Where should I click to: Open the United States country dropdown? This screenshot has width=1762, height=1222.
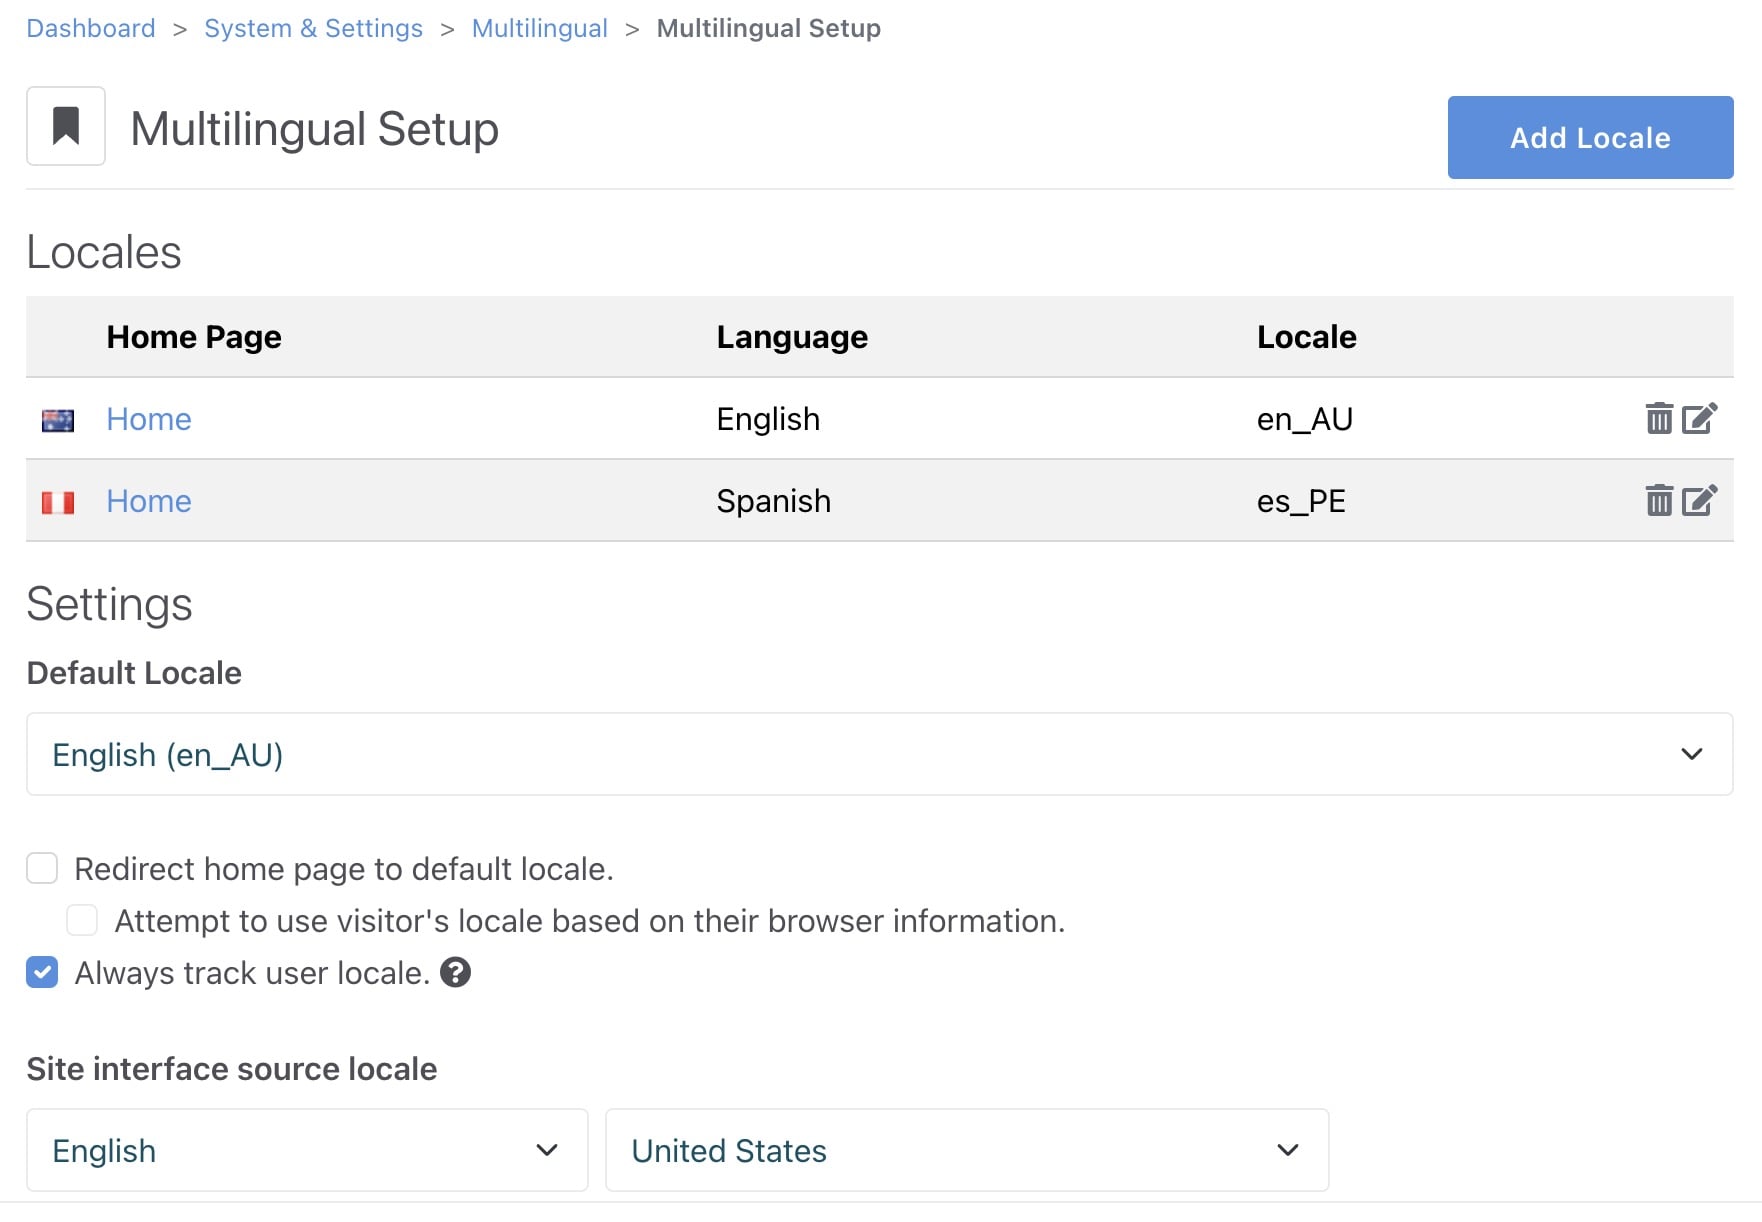pyautogui.click(x=966, y=1150)
